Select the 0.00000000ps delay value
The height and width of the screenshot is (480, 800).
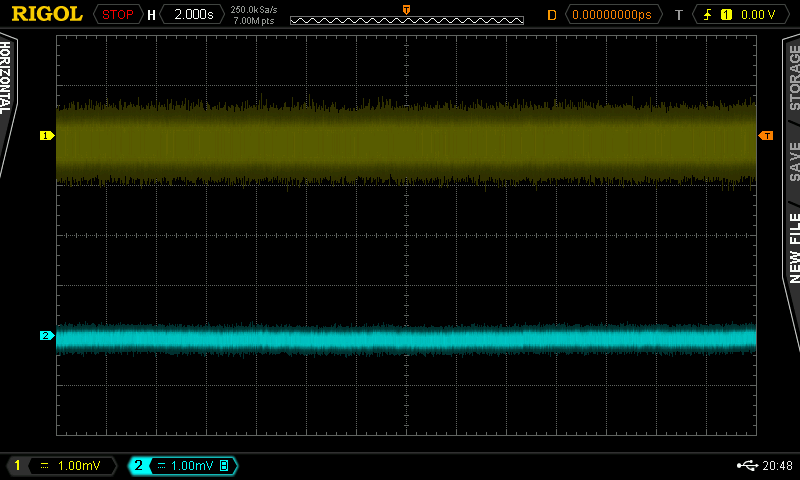[614, 15]
